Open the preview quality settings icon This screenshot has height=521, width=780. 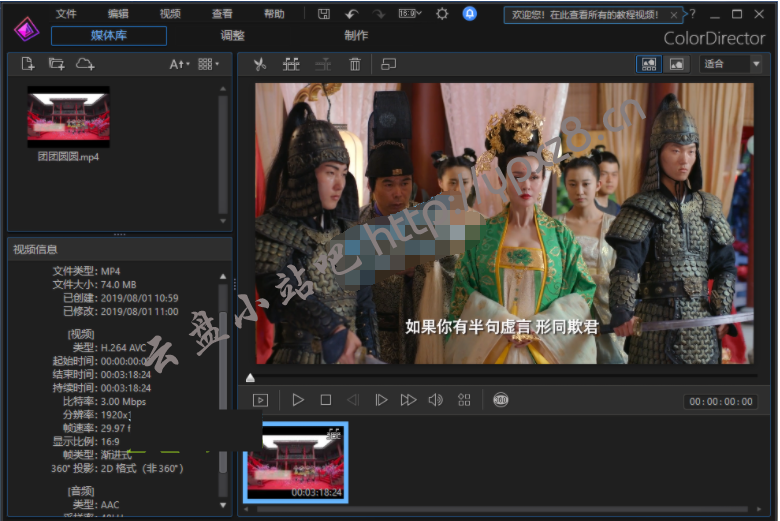coord(464,400)
